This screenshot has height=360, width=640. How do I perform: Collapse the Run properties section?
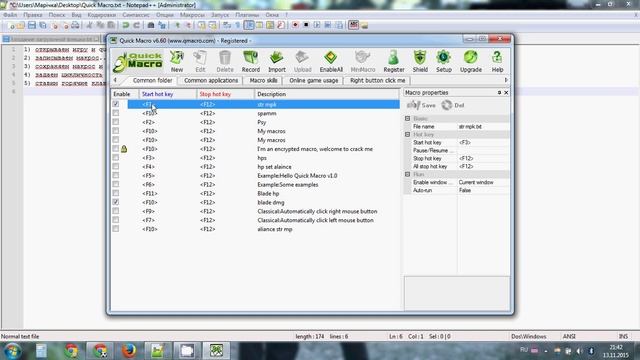[x=407, y=174]
